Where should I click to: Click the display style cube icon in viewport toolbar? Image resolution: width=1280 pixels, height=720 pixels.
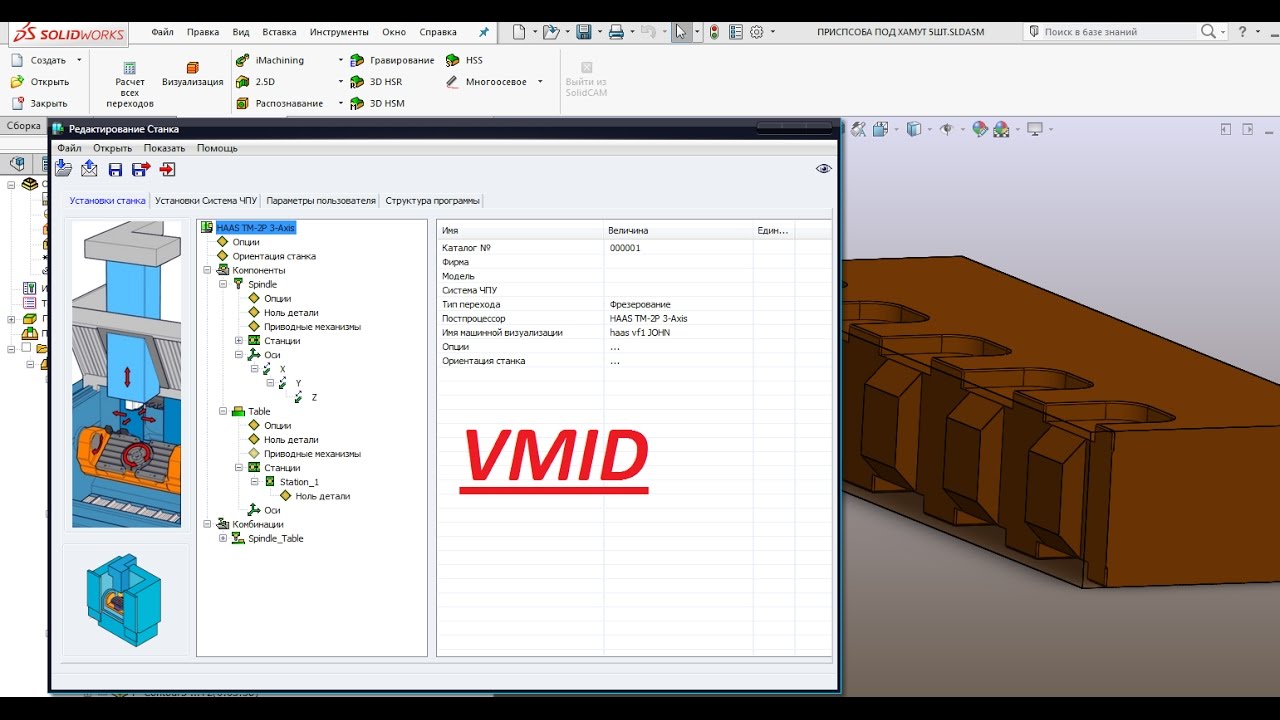pyautogui.click(x=913, y=129)
